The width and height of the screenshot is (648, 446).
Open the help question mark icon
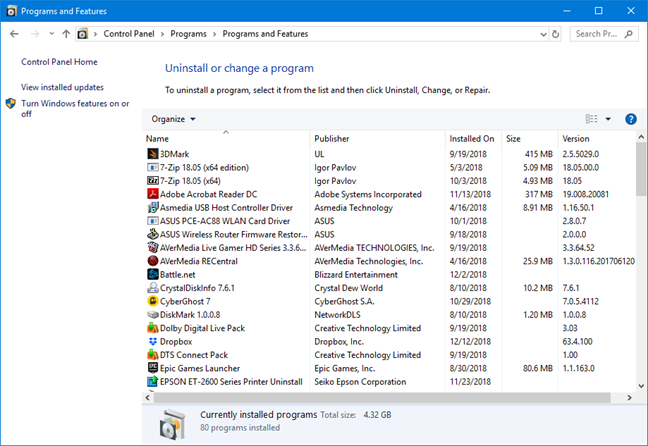pyautogui.click(x=631, y=119)
